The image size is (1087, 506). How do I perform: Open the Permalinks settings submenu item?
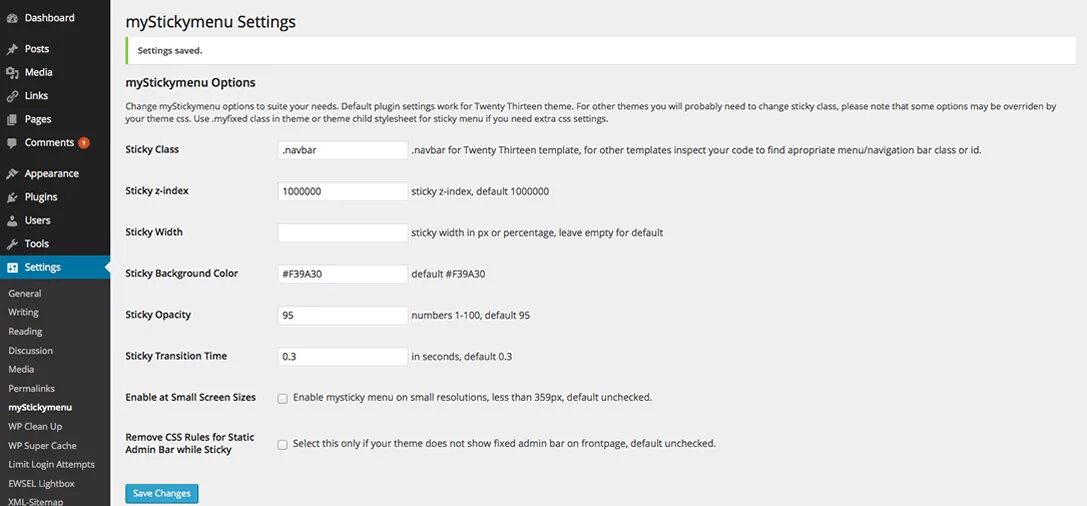click(31, 388)
